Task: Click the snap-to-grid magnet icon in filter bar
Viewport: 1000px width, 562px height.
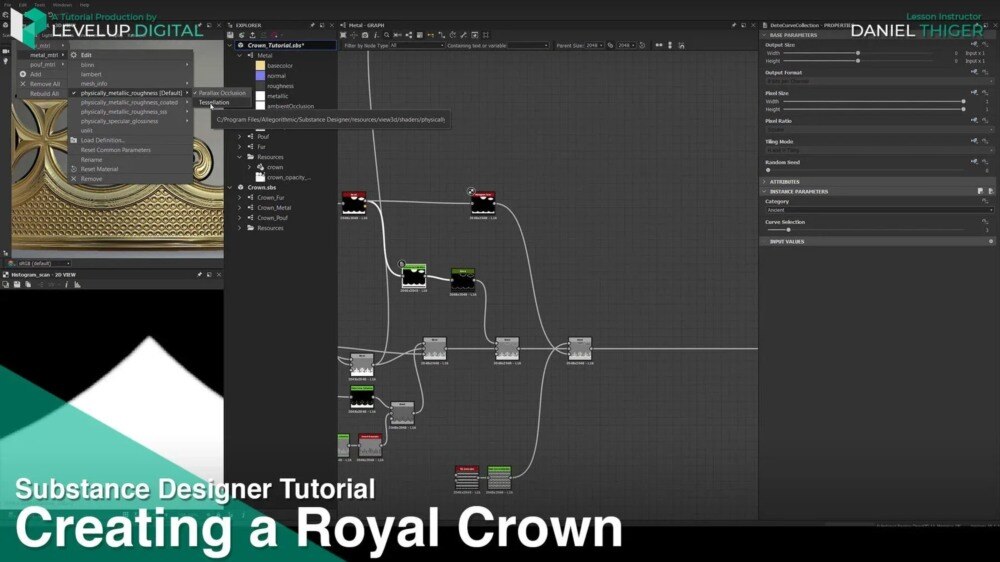Action: click(681, 45)
